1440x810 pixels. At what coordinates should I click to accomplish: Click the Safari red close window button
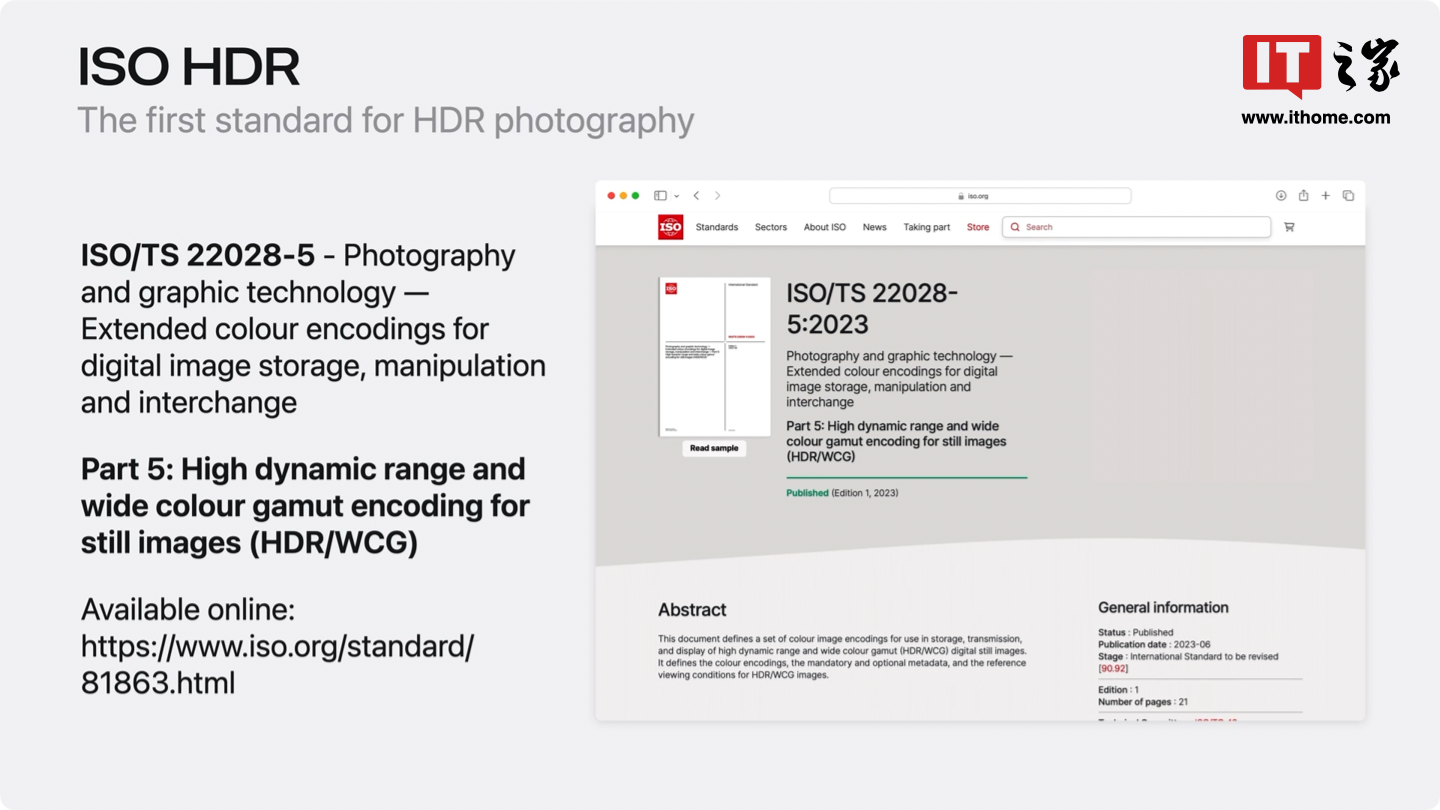(611, 196)
